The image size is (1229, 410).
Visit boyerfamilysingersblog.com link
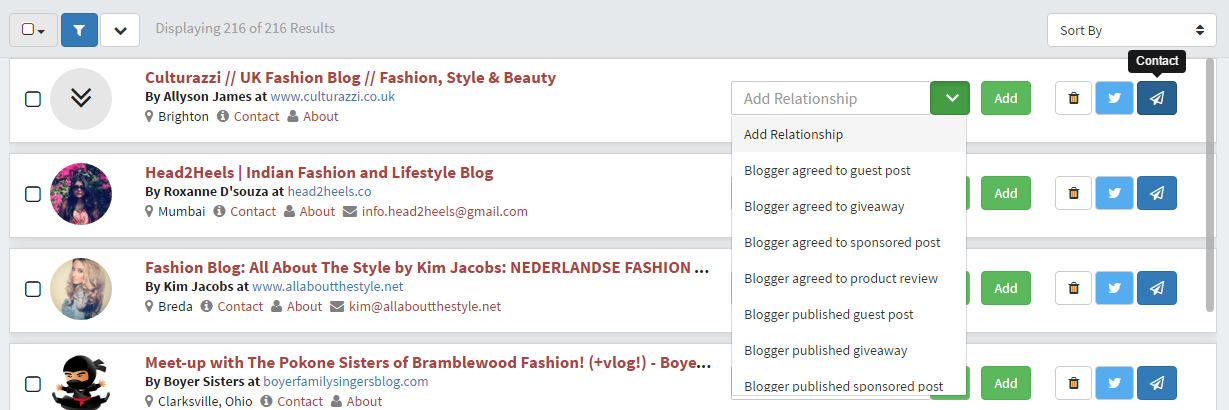coord(345,382)
